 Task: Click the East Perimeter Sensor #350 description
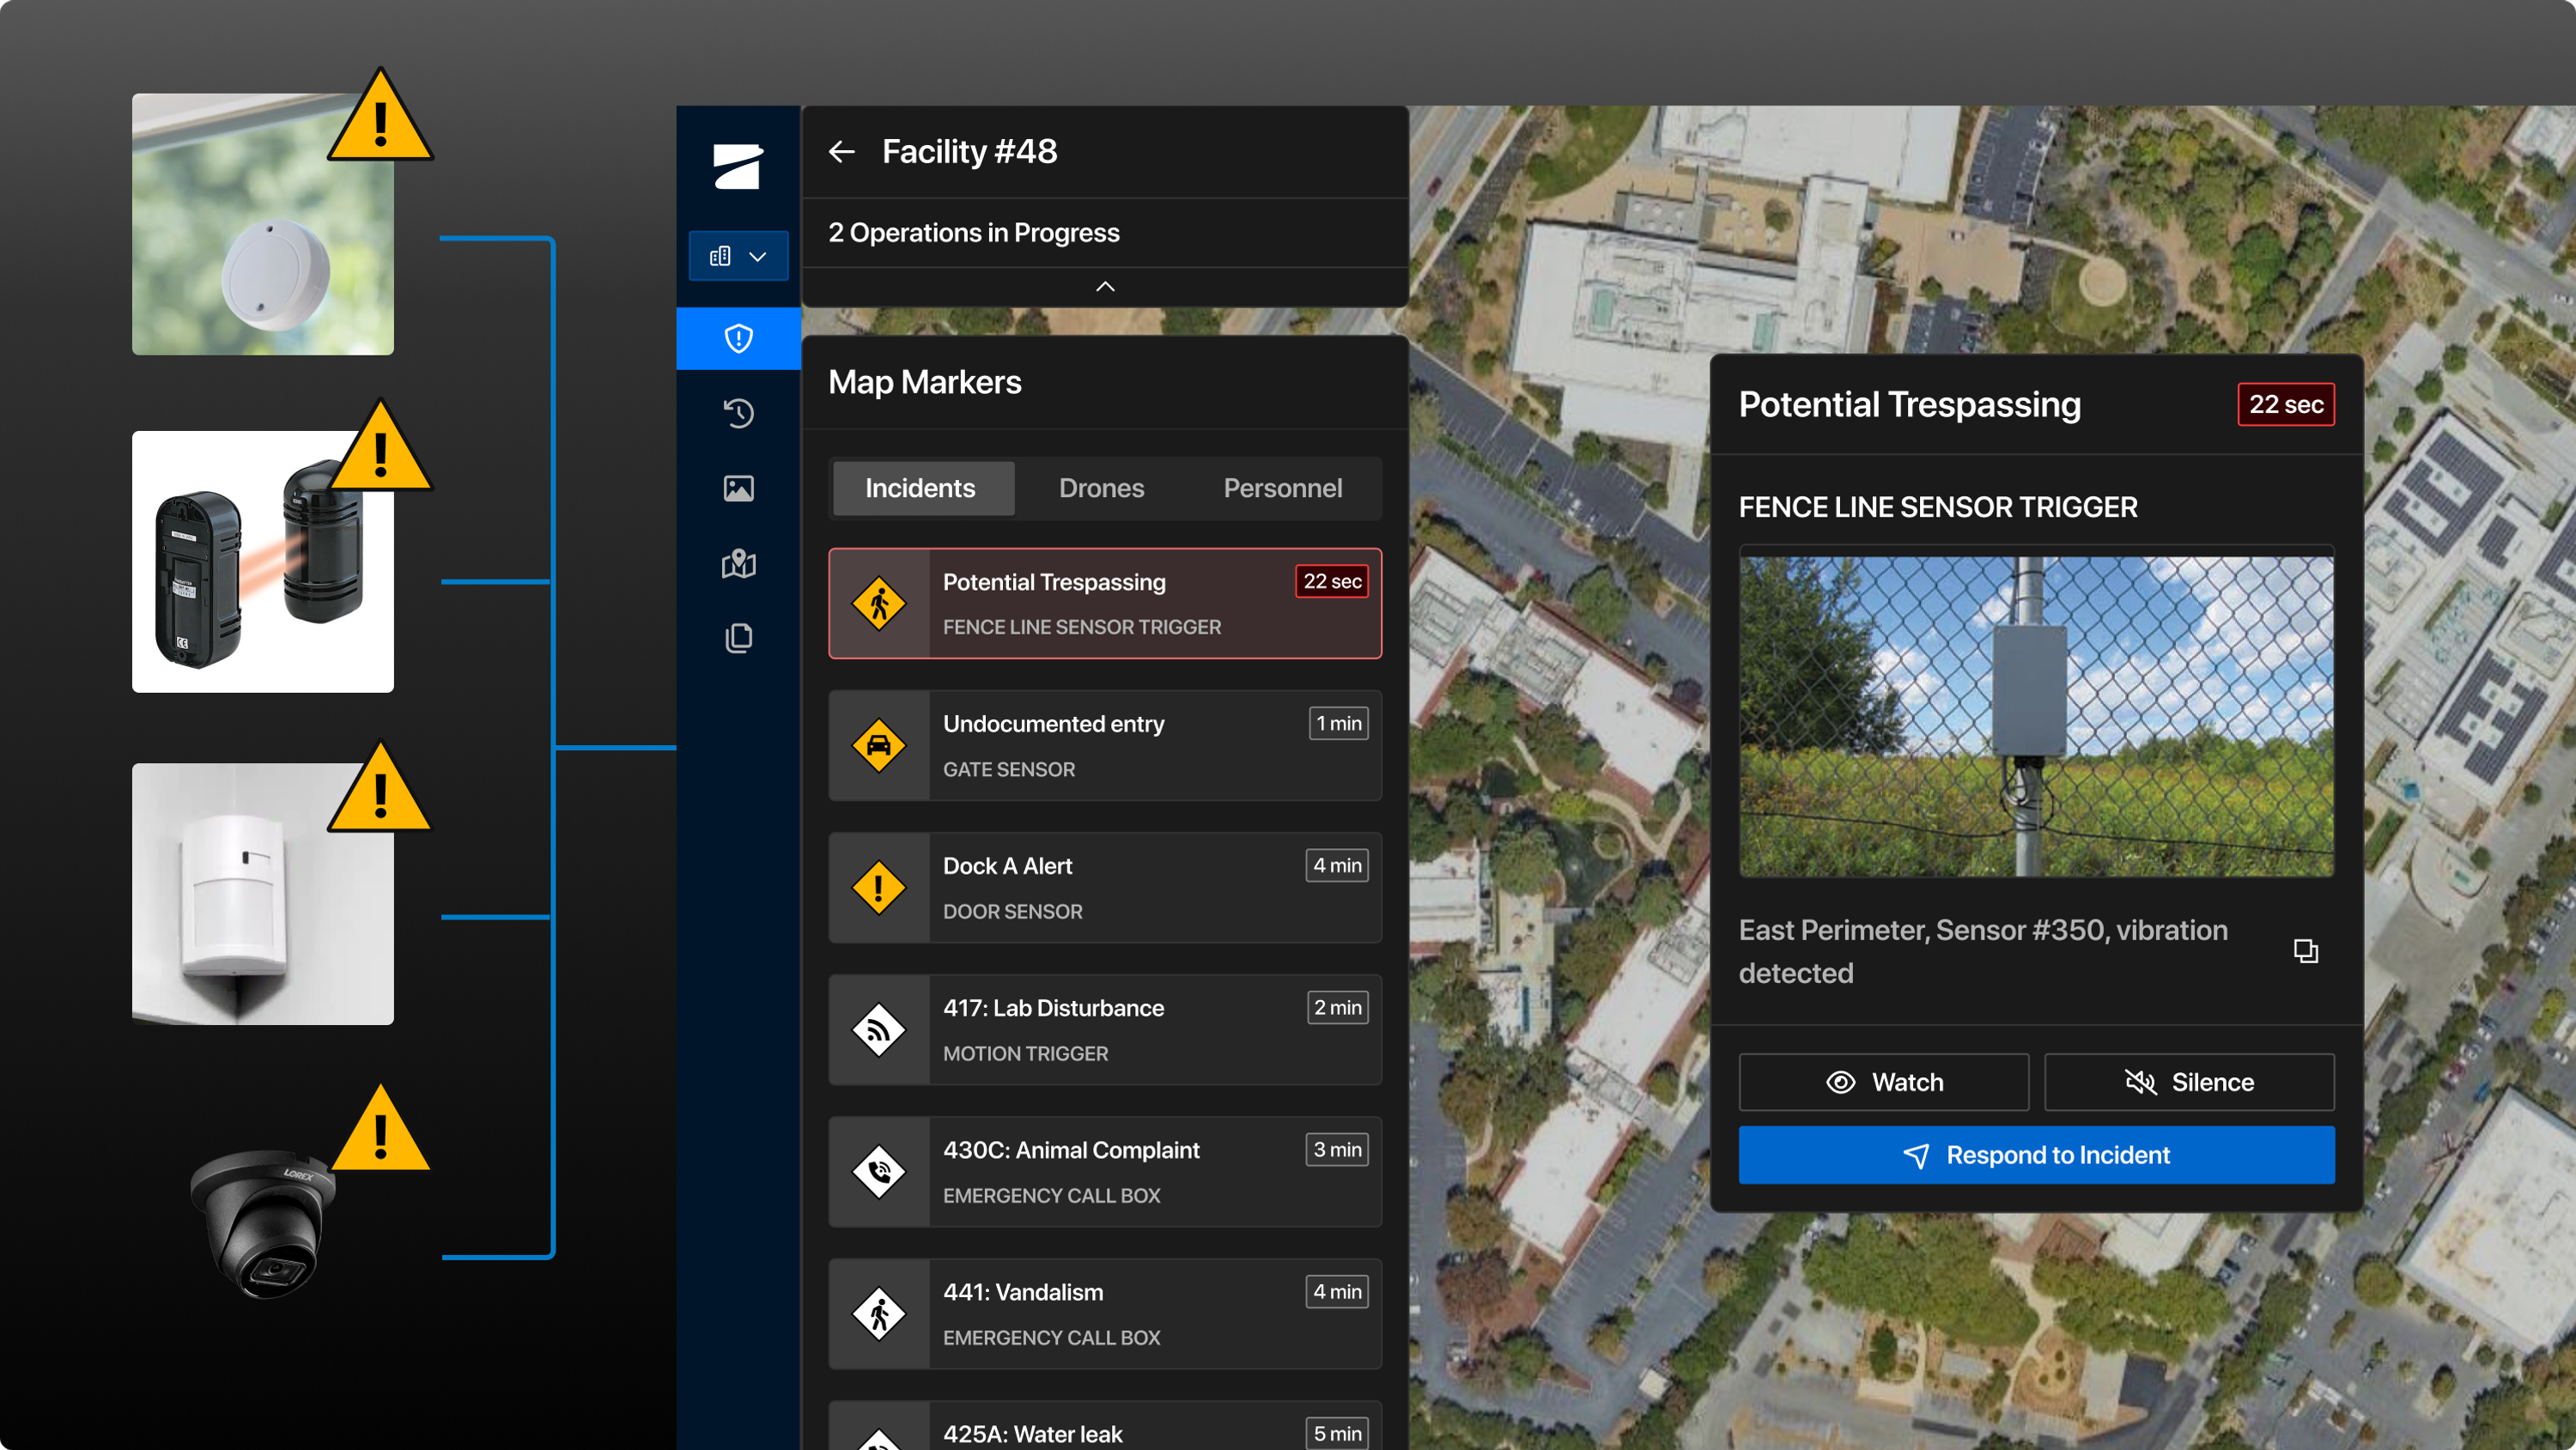click(x=1983, y=951)
